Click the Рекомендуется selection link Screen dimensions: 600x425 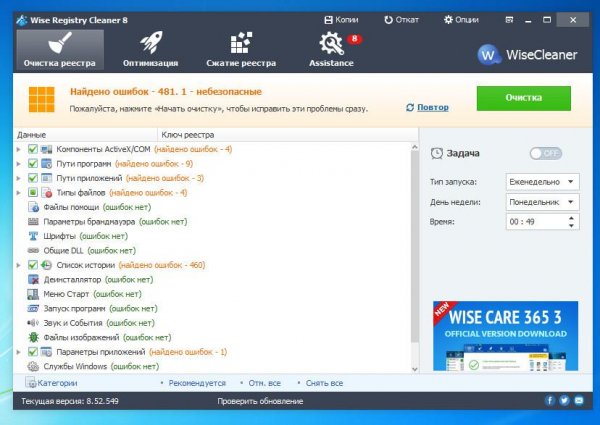[197, 383]
